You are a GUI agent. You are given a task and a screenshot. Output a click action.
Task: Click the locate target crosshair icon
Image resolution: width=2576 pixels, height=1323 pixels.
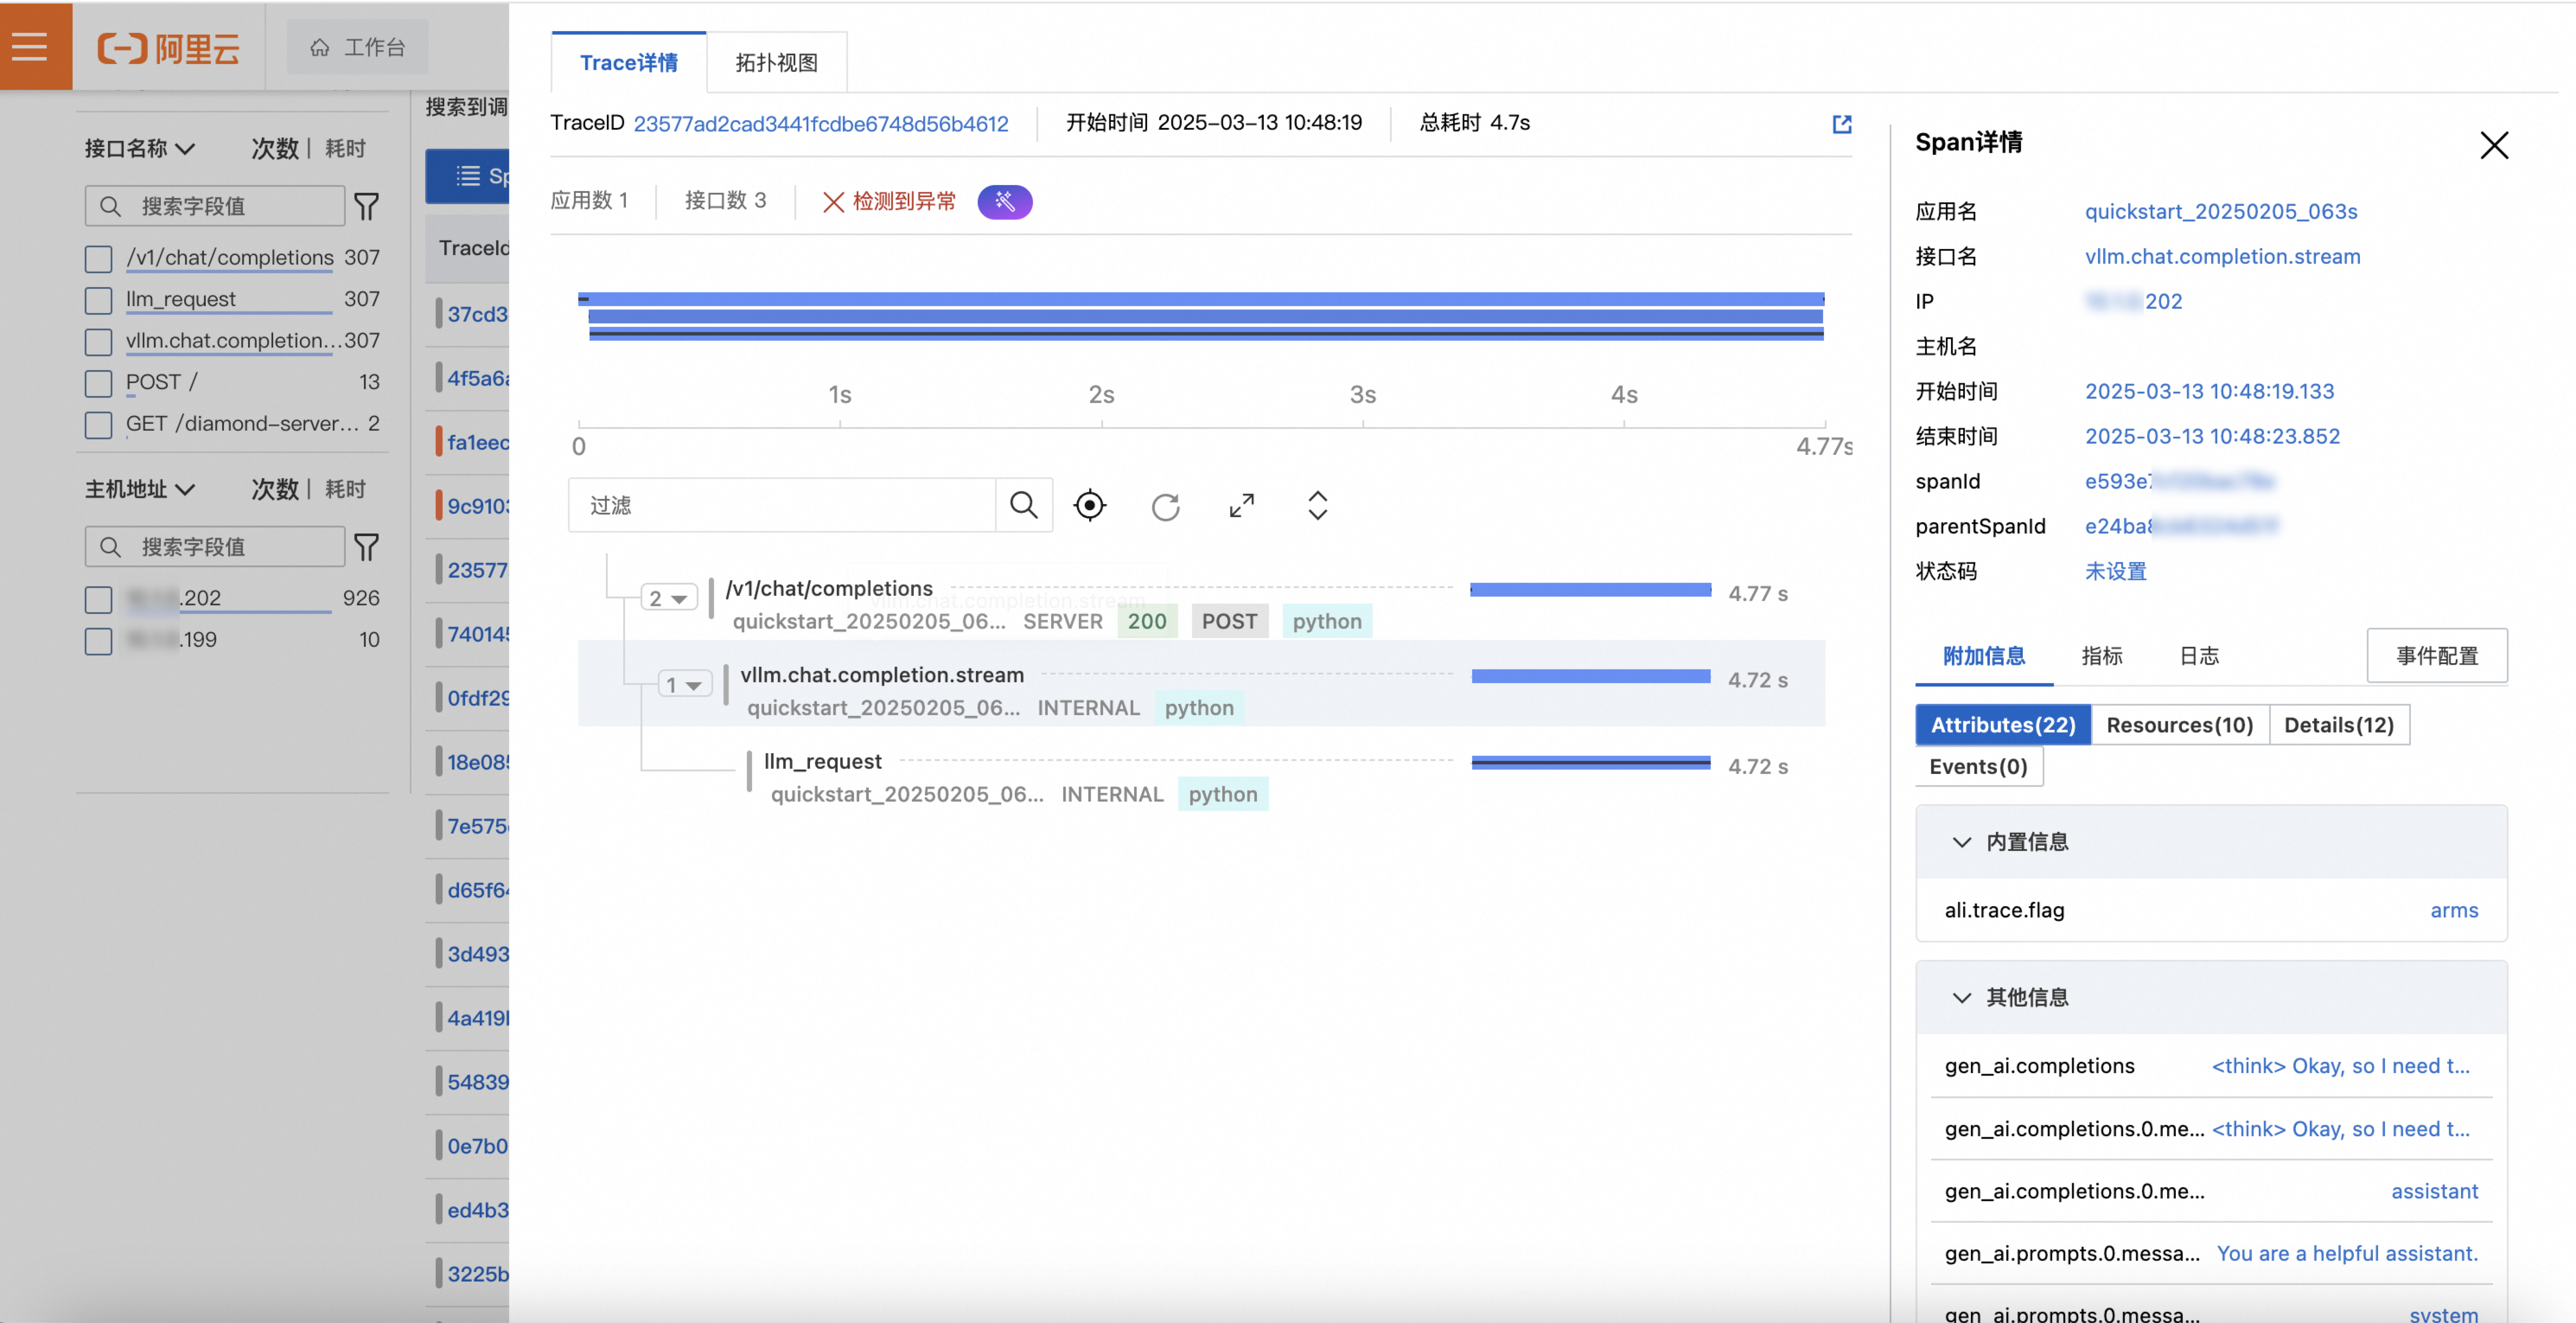pos(1089,505)
